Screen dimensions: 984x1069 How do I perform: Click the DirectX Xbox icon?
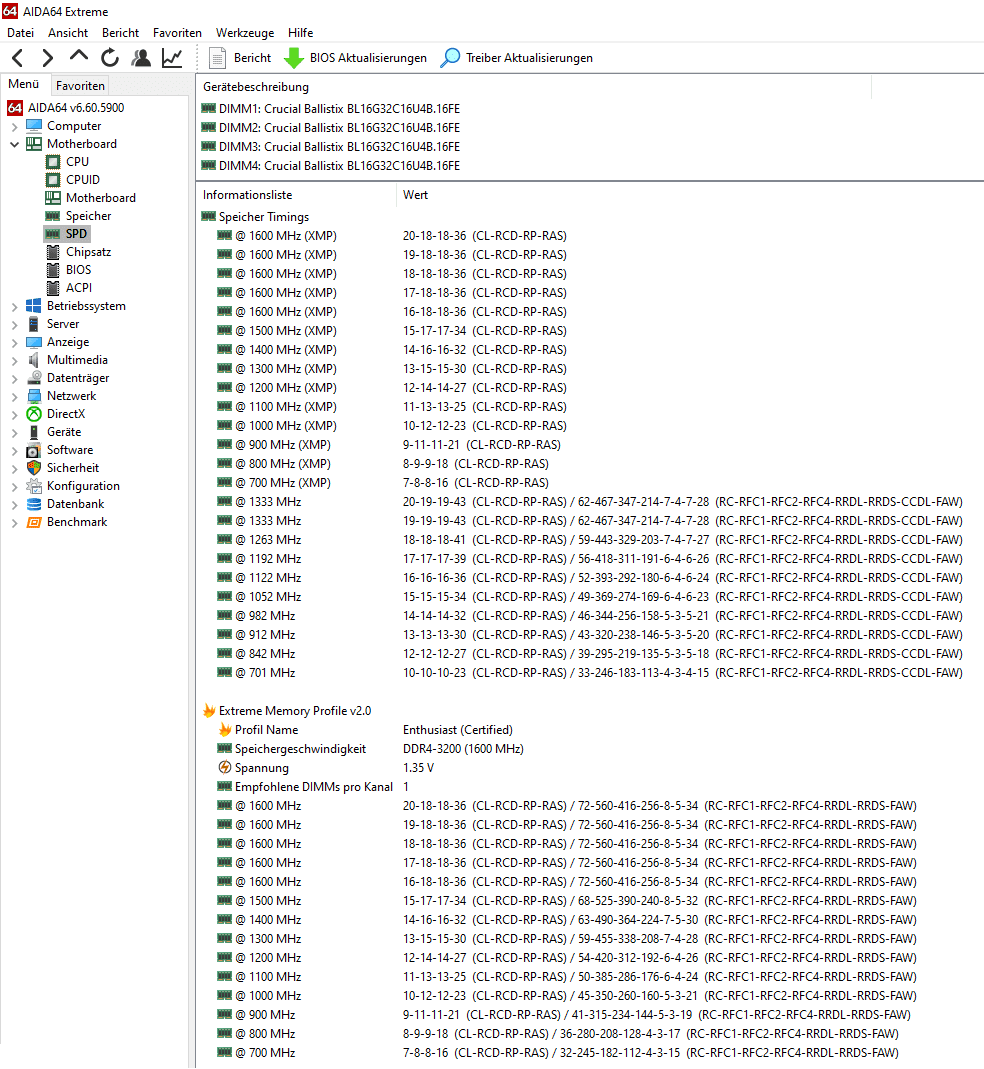(x=34, y=414)
